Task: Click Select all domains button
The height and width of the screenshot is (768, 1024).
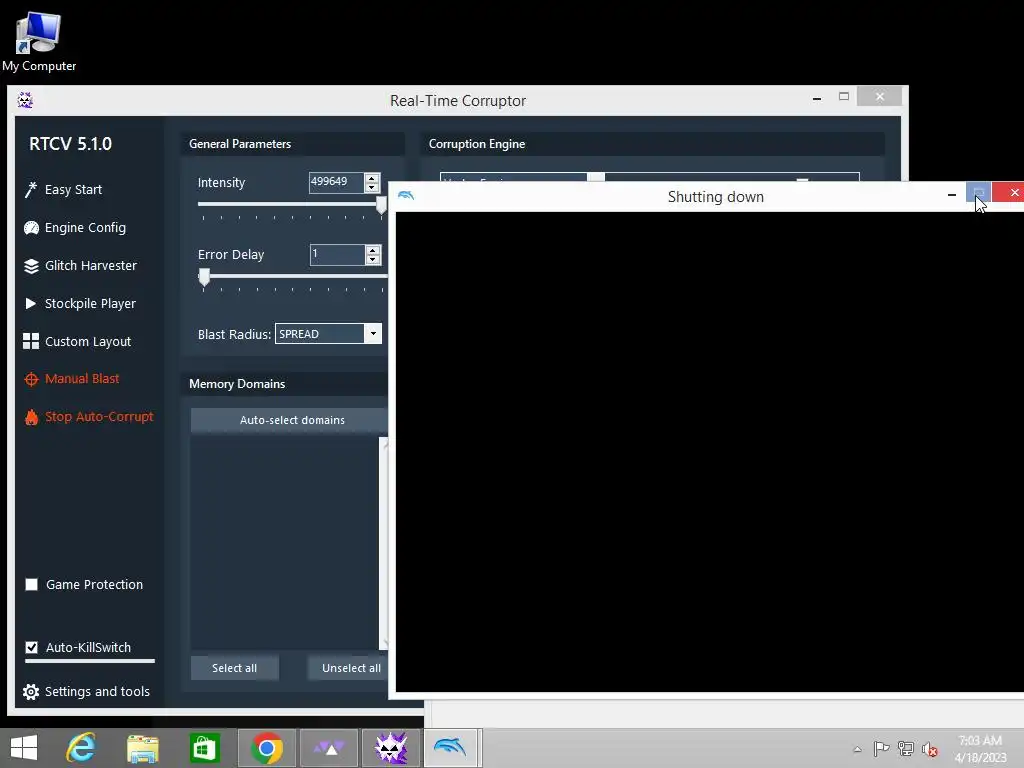Action: 234,668
